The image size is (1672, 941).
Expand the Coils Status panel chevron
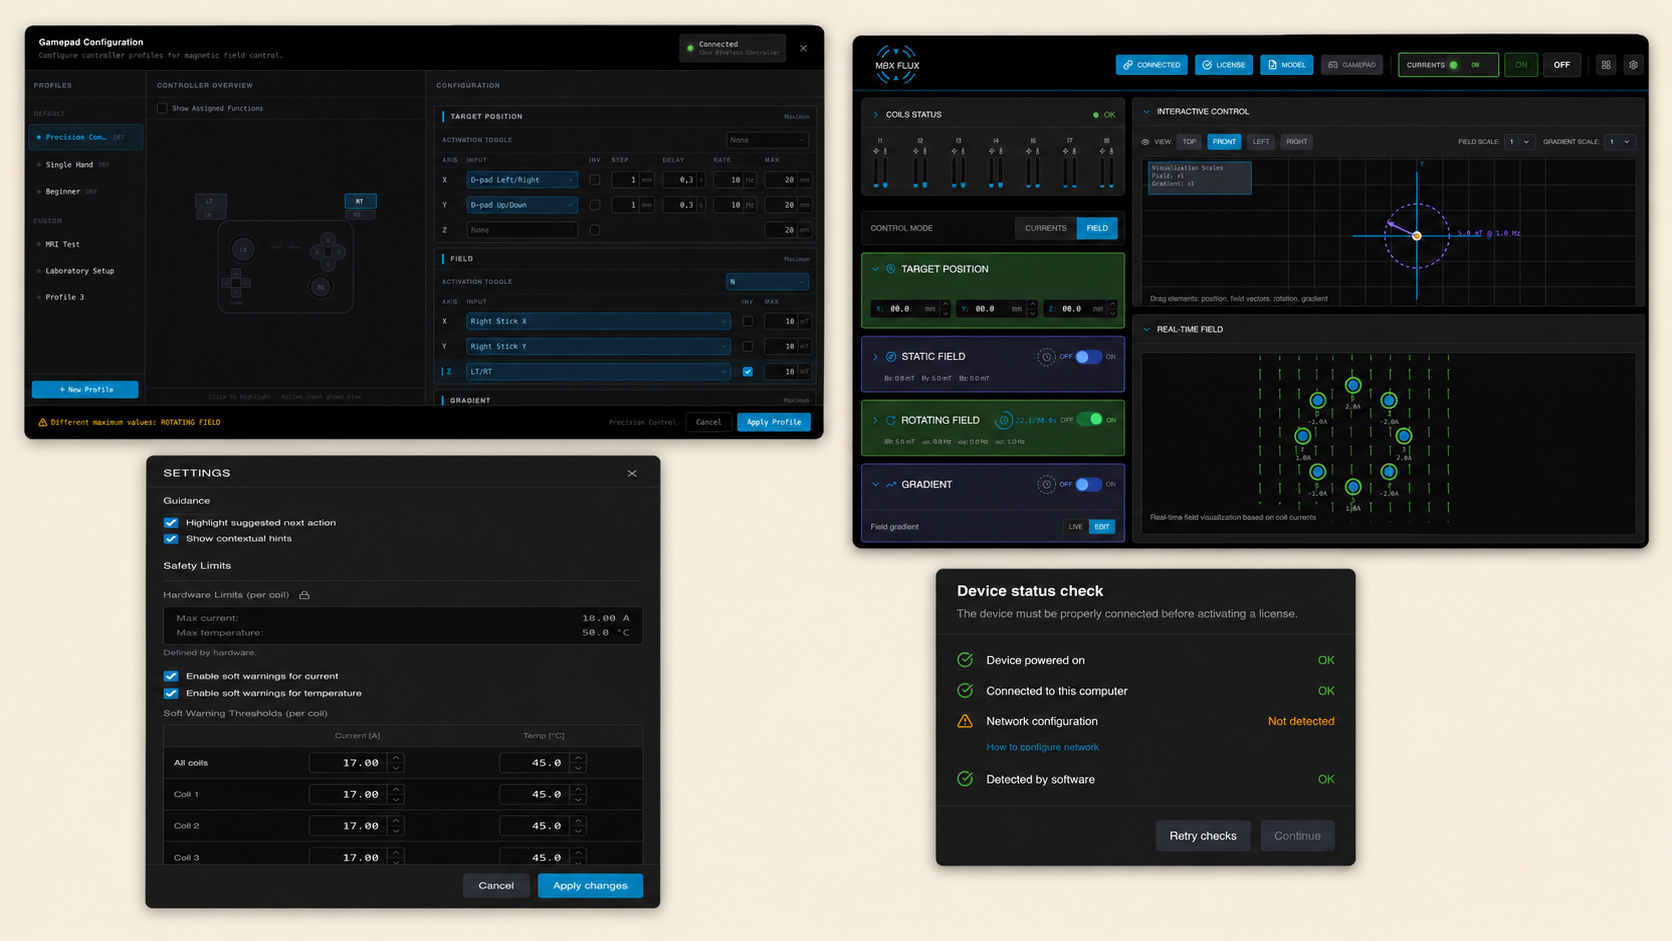tap(875, 115)
